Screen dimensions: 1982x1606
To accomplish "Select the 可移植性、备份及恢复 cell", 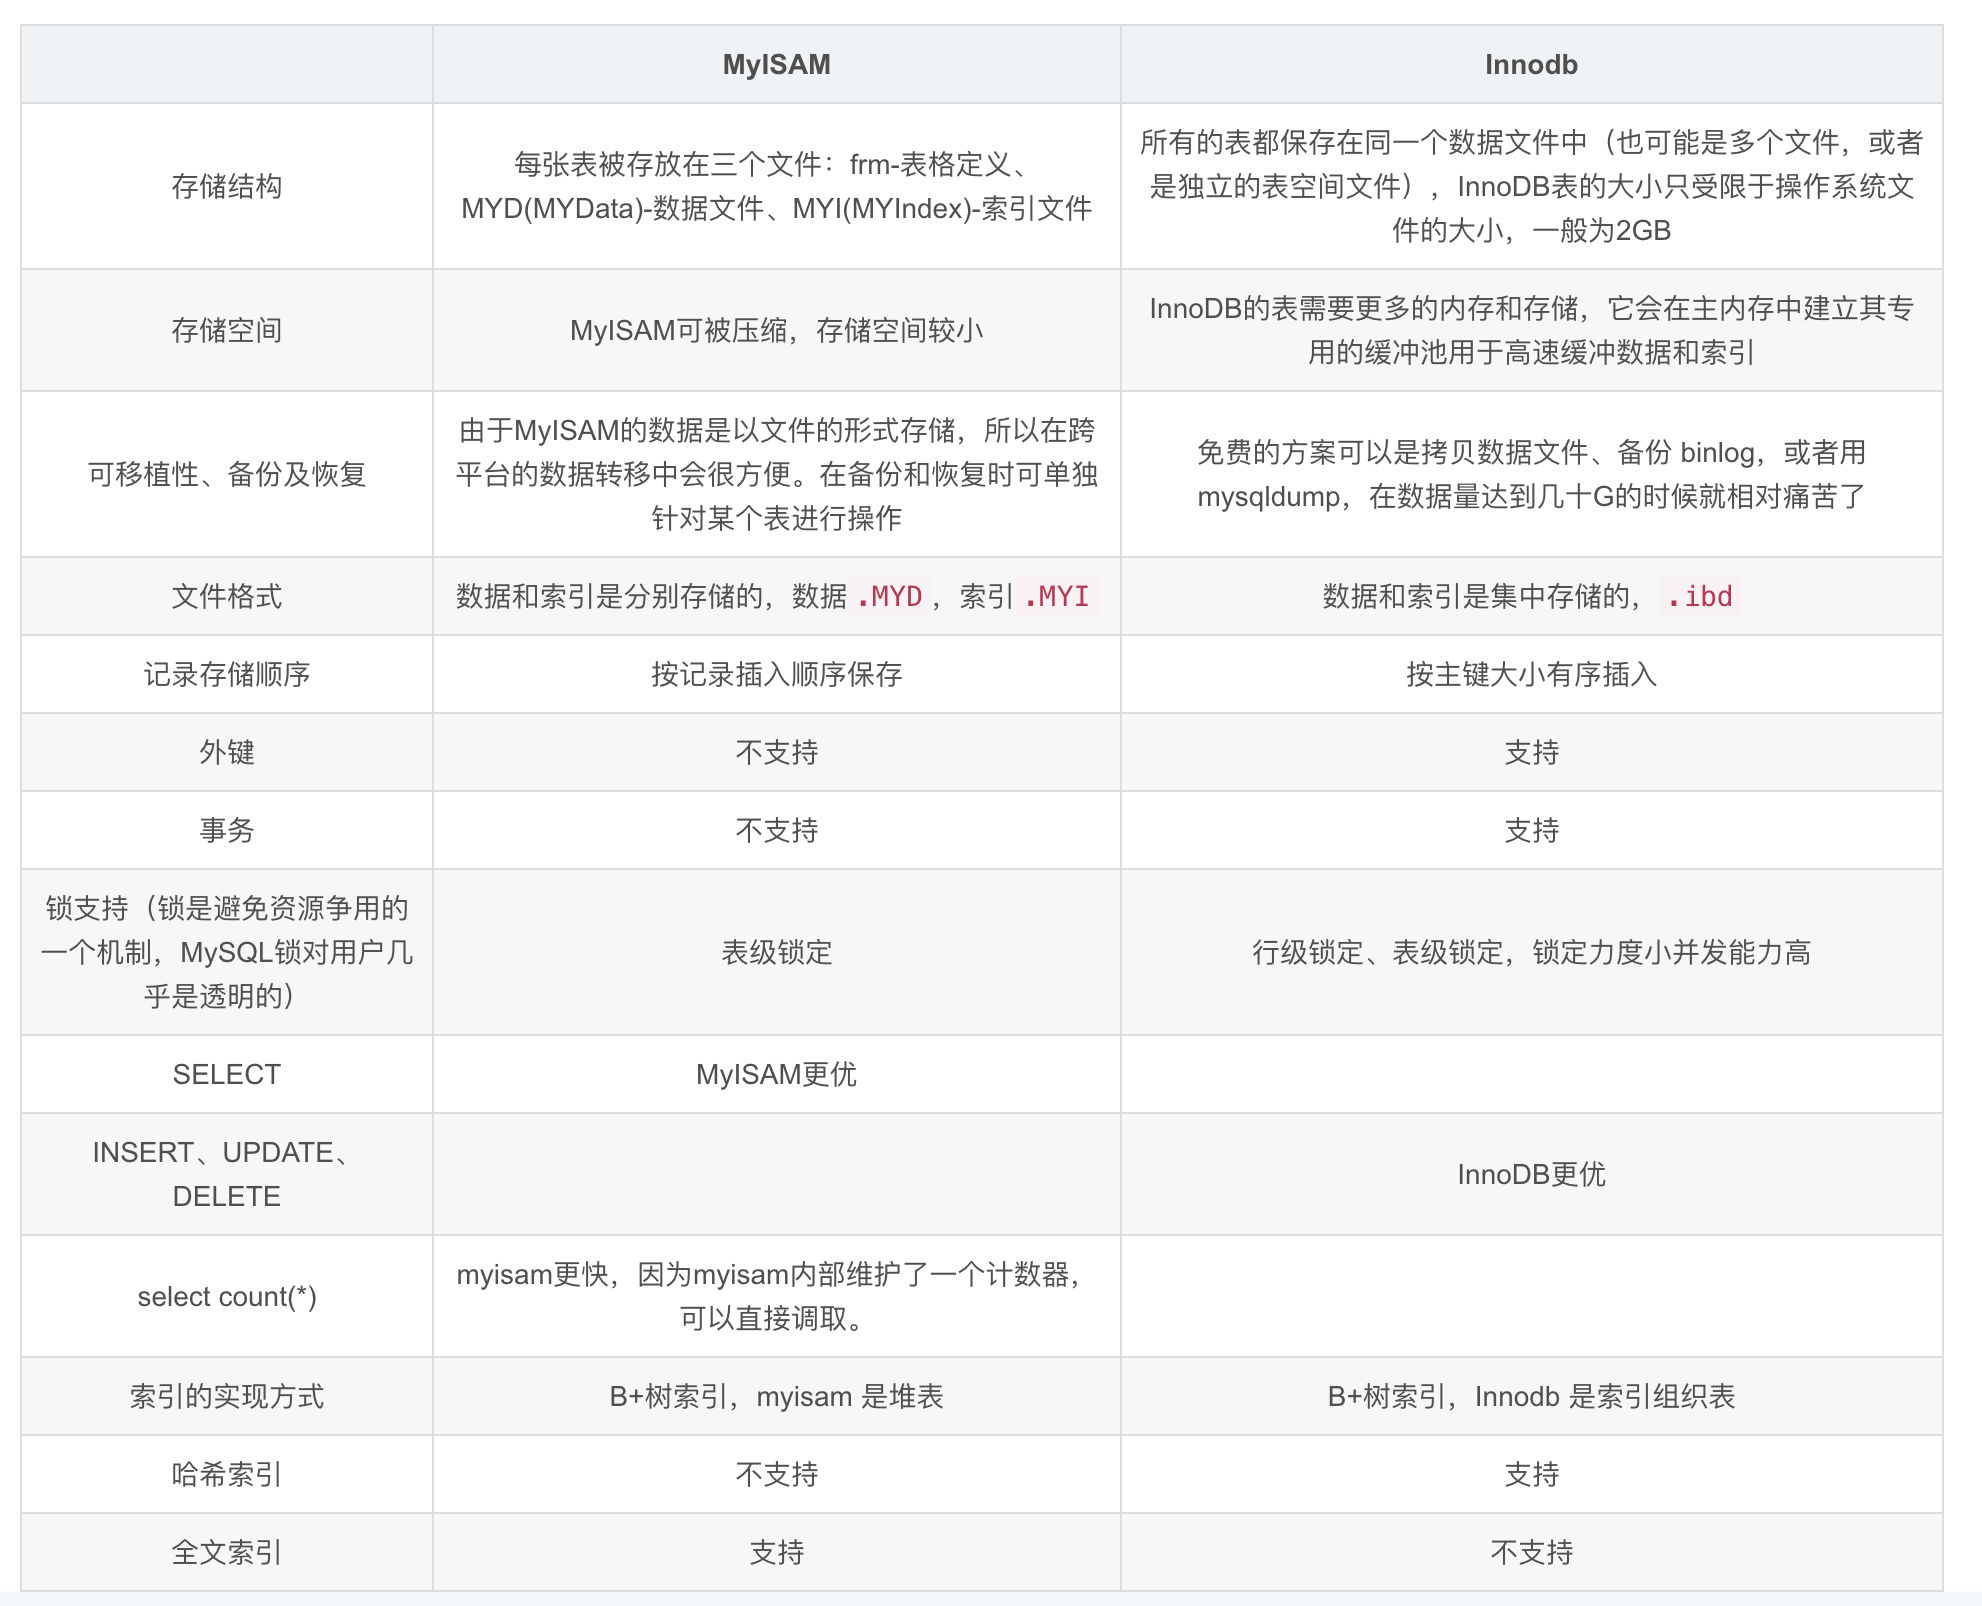I will (227, 474).
